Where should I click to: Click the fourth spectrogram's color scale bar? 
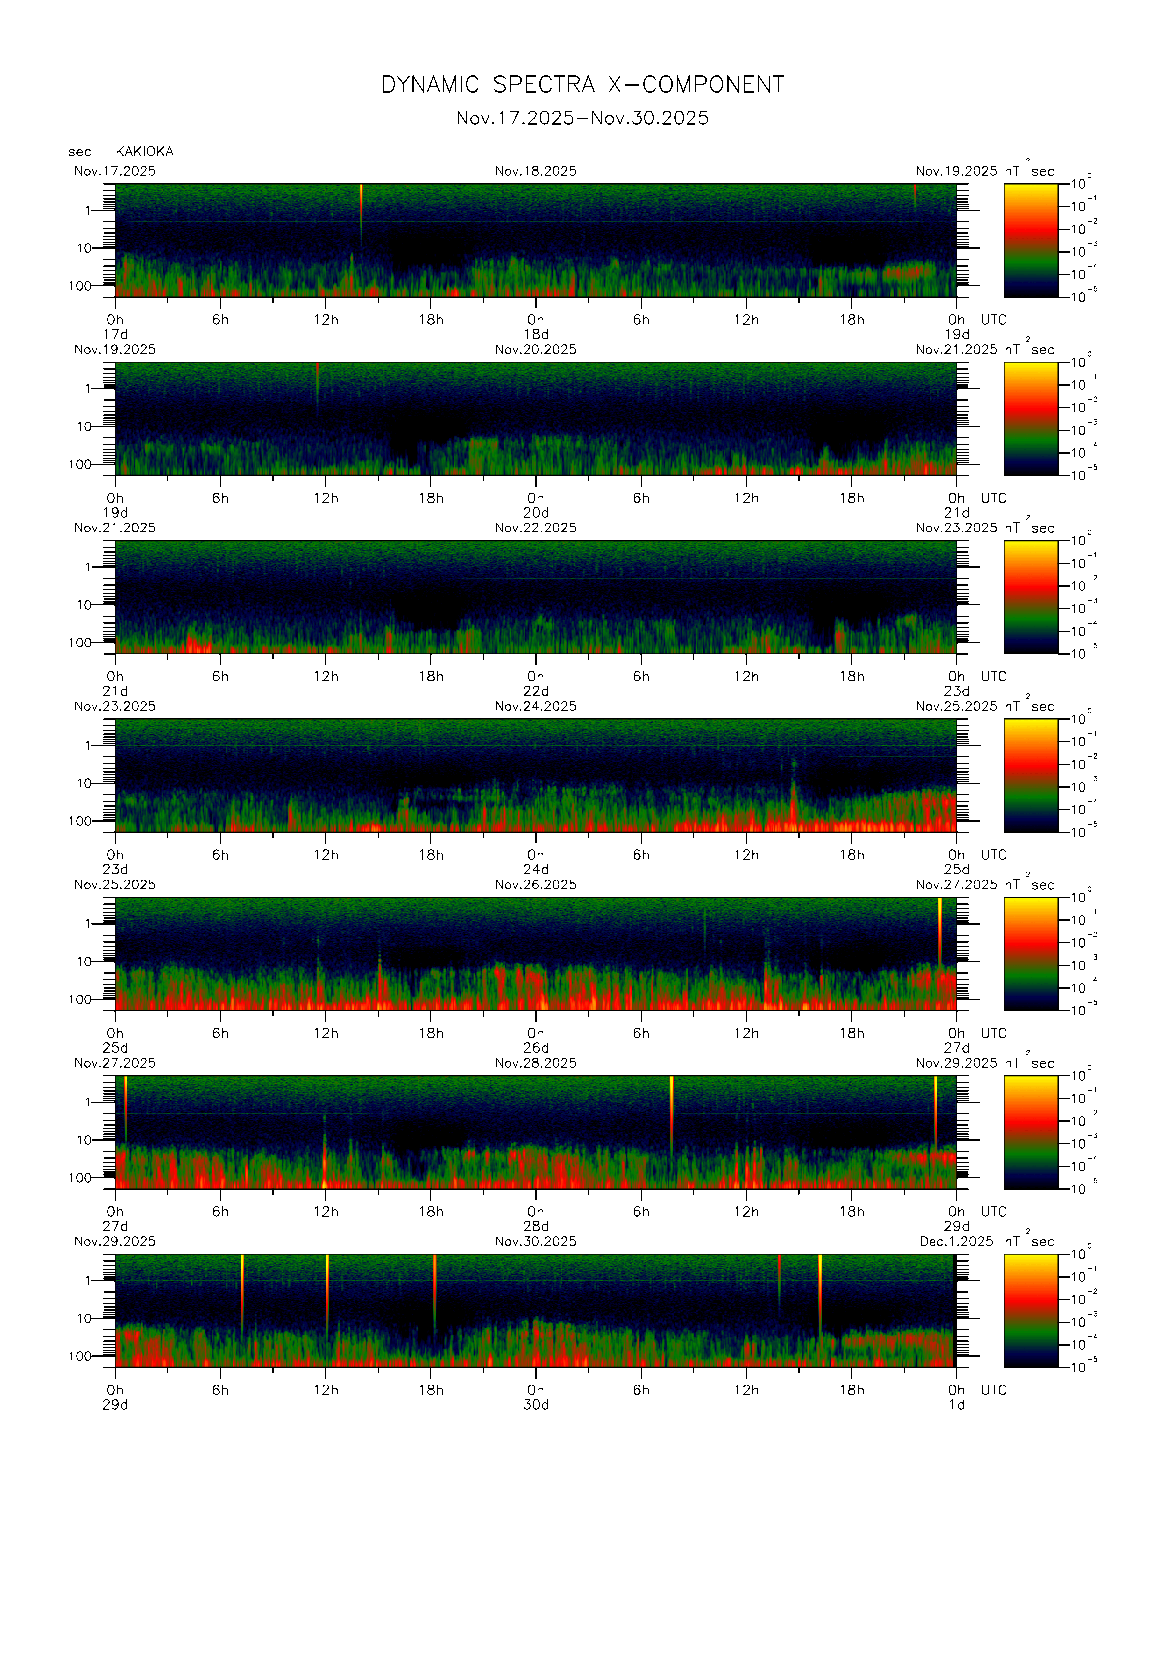click(1030, 774)
